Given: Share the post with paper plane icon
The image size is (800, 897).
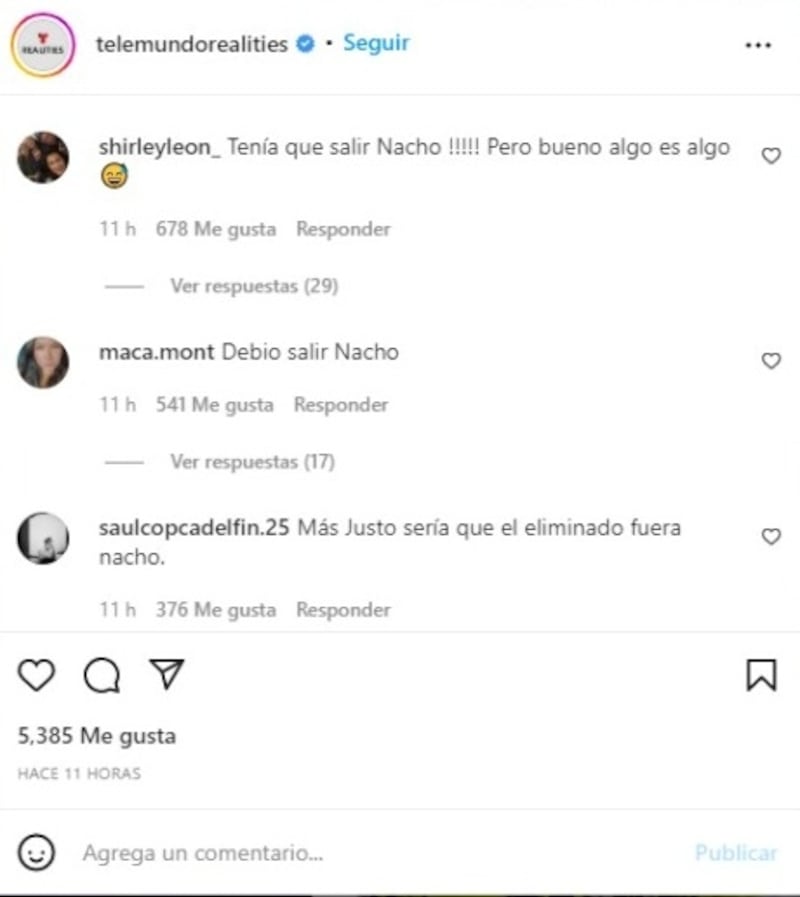Looking at the screenshot, I should (167, 673).
